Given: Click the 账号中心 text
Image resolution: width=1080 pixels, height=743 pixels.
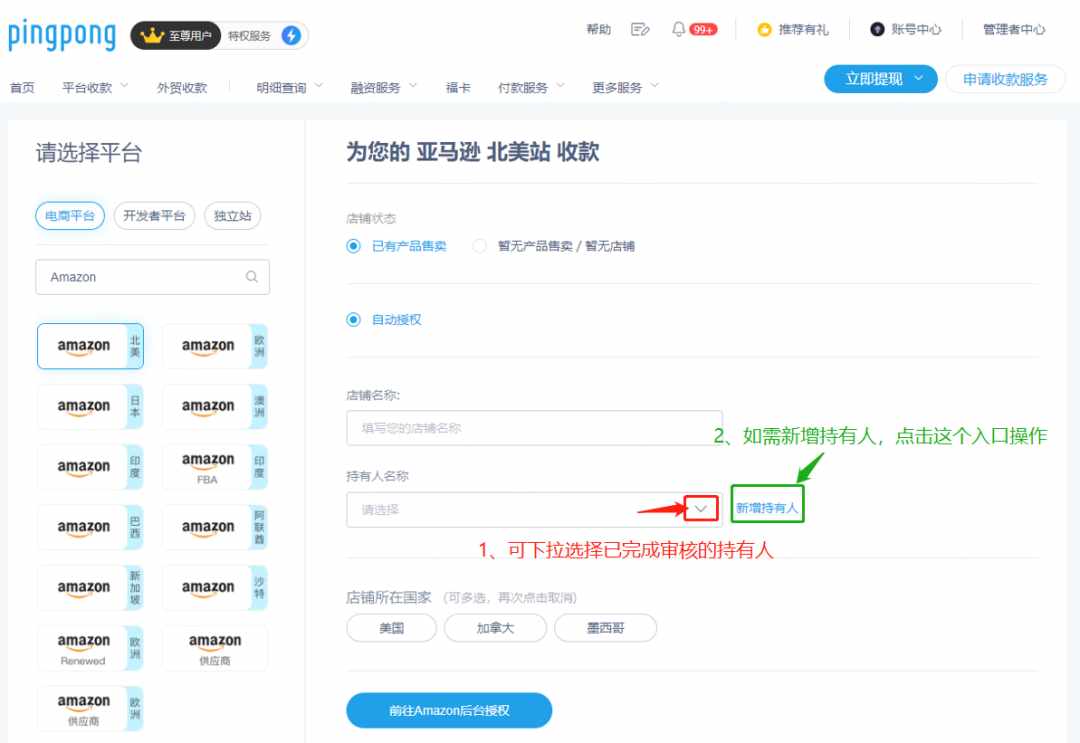Looking at the screenshot, I should 916,30.
